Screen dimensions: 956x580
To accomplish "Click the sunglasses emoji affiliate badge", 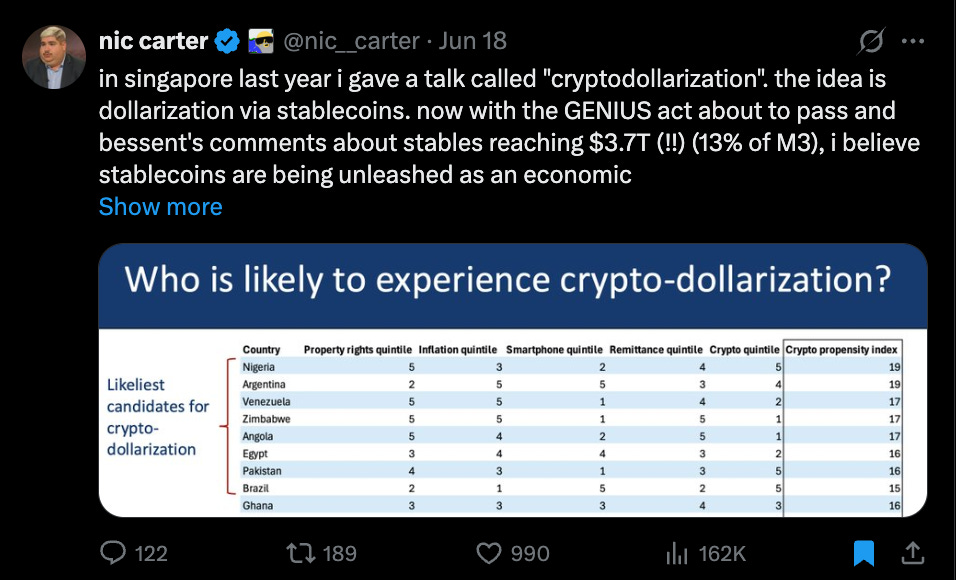I will click(x=261, y=41).
